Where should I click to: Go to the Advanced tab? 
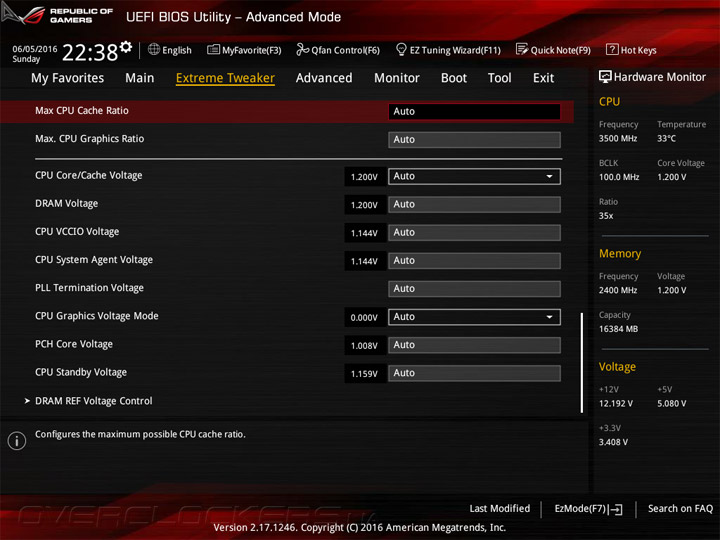(x=324, y=78)
